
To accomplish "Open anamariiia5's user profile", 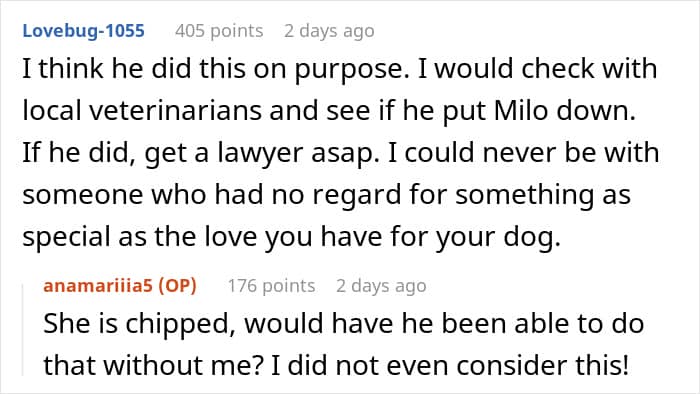I will click(98, 286).
